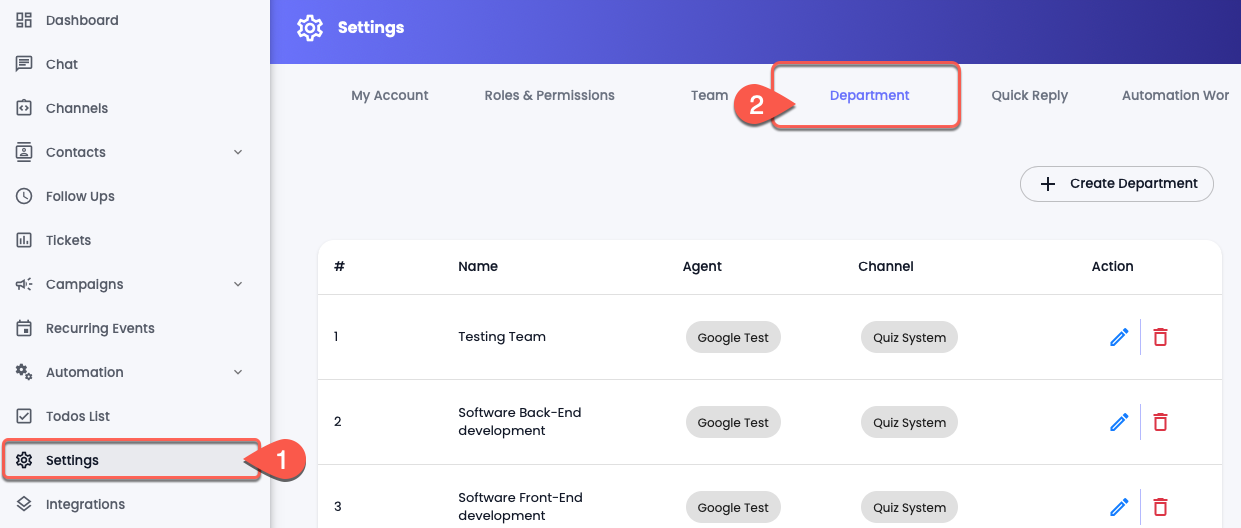Click the Todos List checkbox icon

point(25,416)
